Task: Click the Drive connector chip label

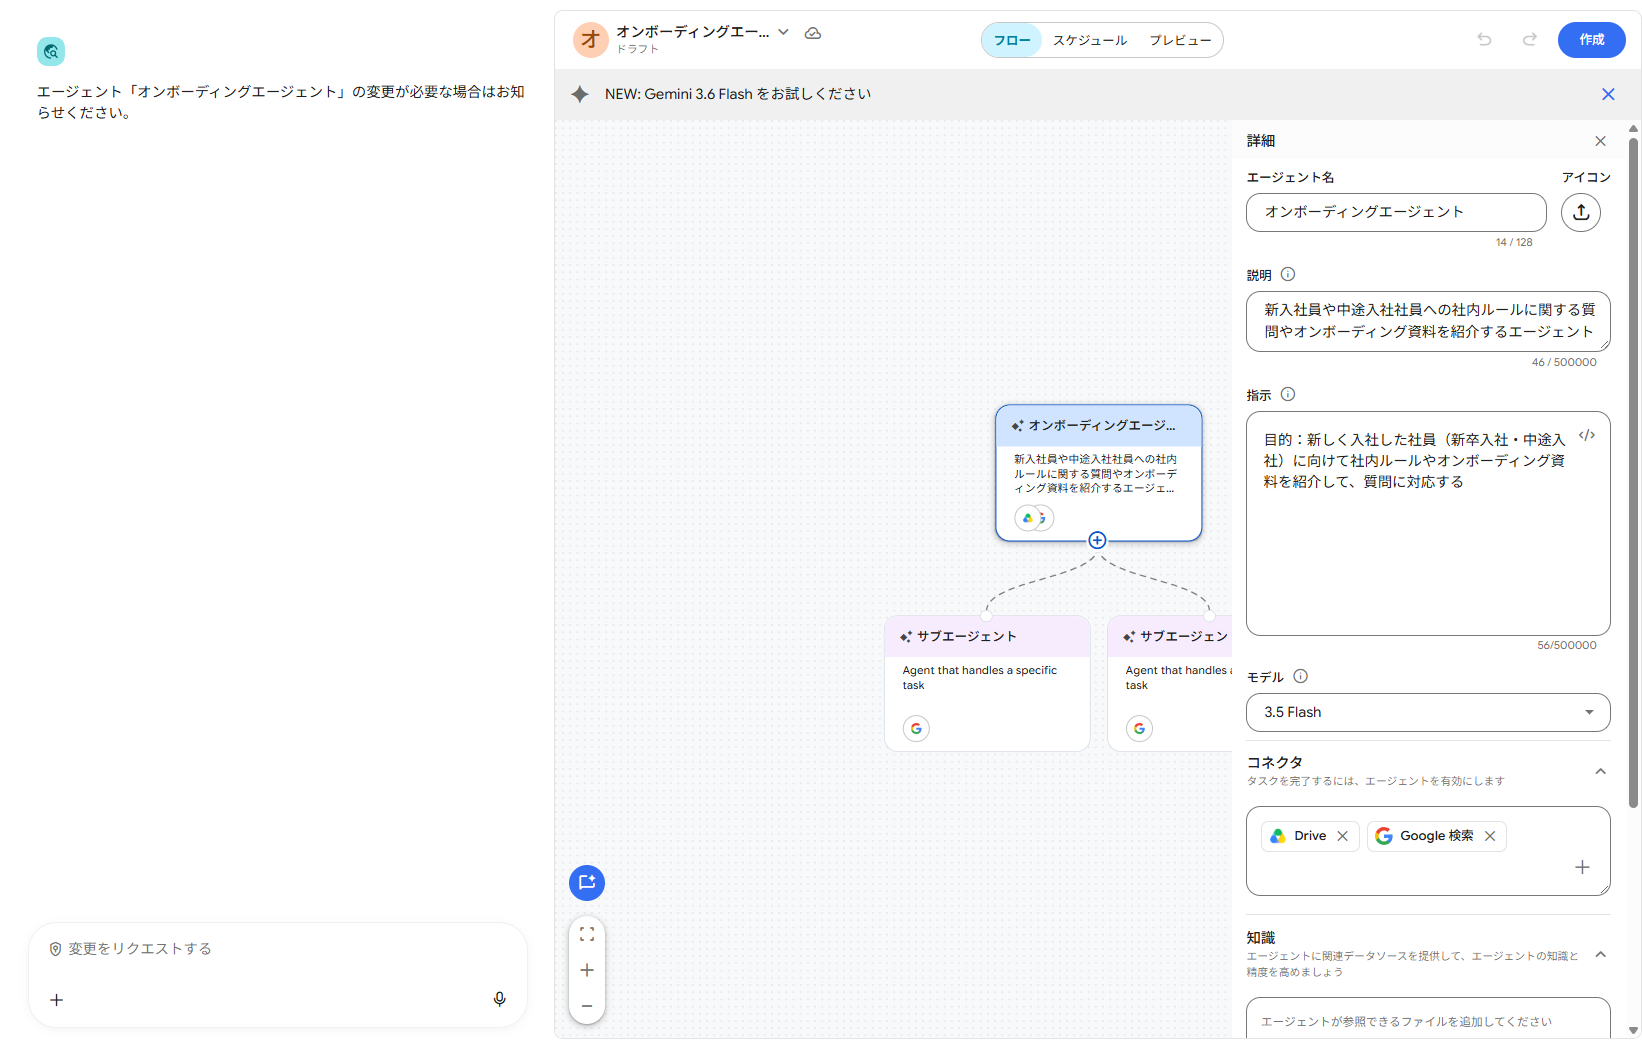Action: pyautogui.click(x=1310, y=836)
